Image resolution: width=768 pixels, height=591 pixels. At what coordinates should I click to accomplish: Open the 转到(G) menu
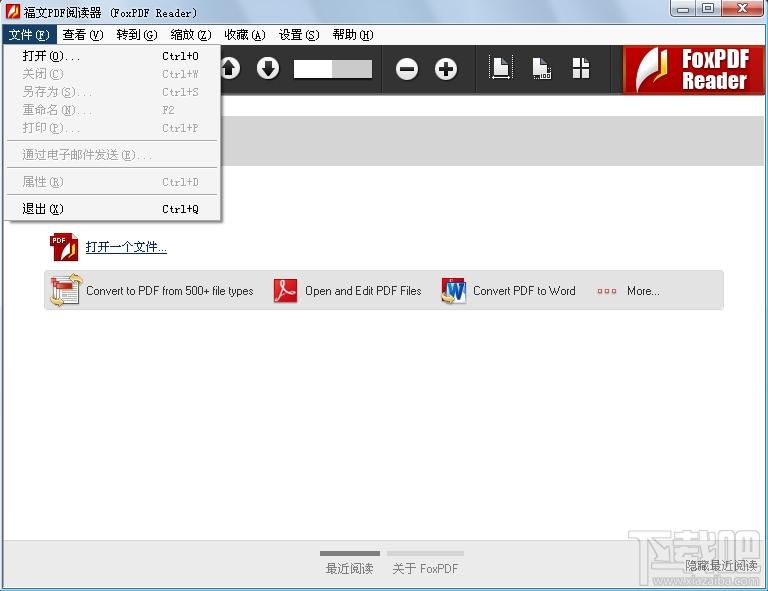pyautogui.click(x=137, y=35)
